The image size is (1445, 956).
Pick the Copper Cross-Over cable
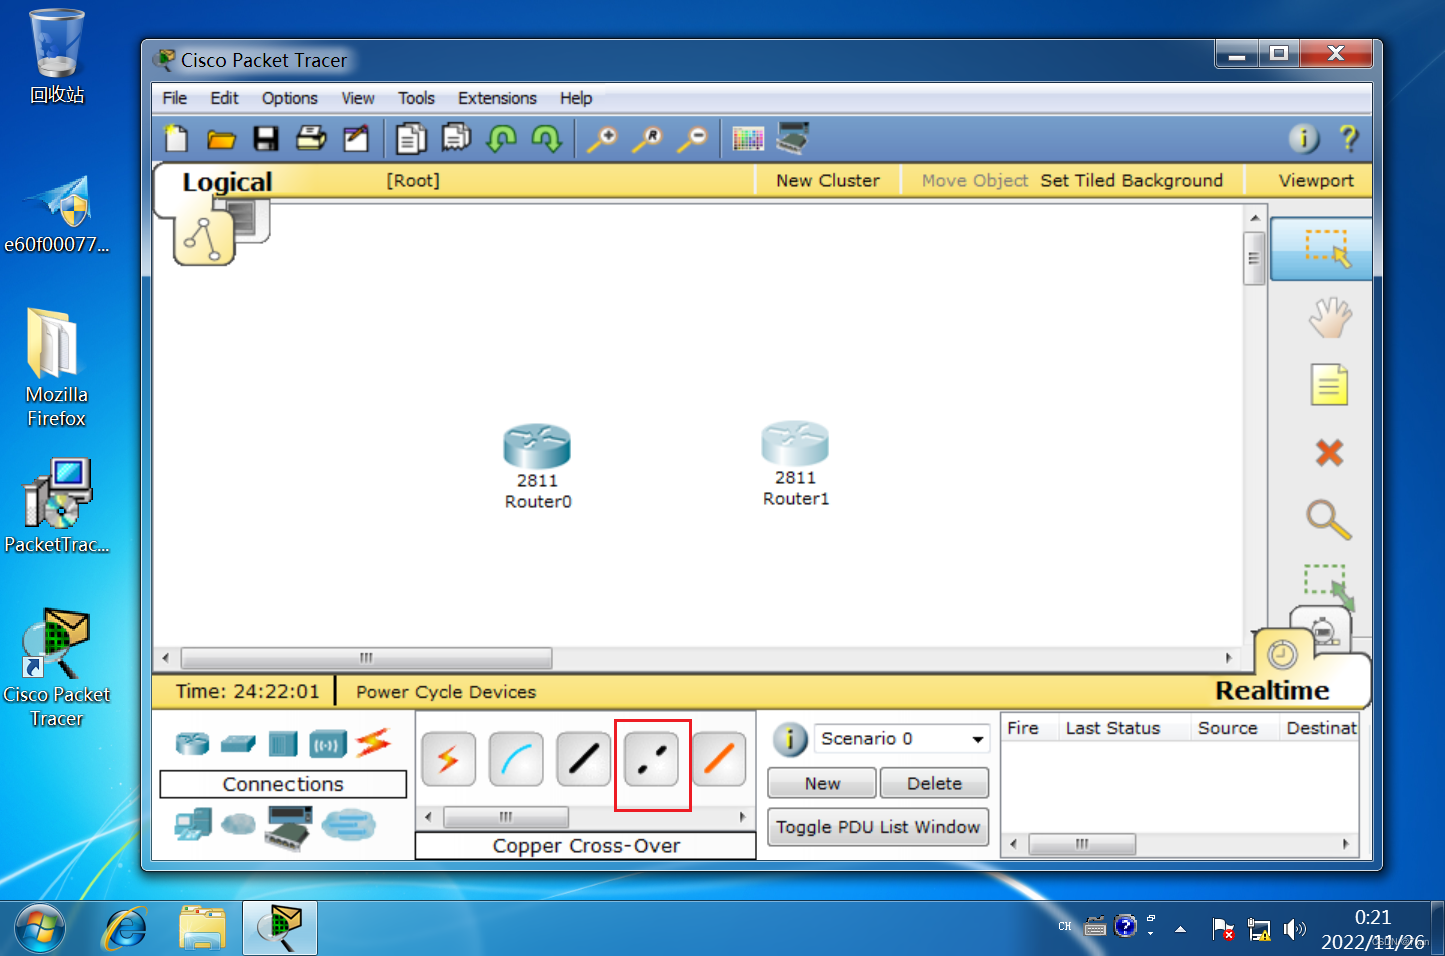[x=652, y=759]
